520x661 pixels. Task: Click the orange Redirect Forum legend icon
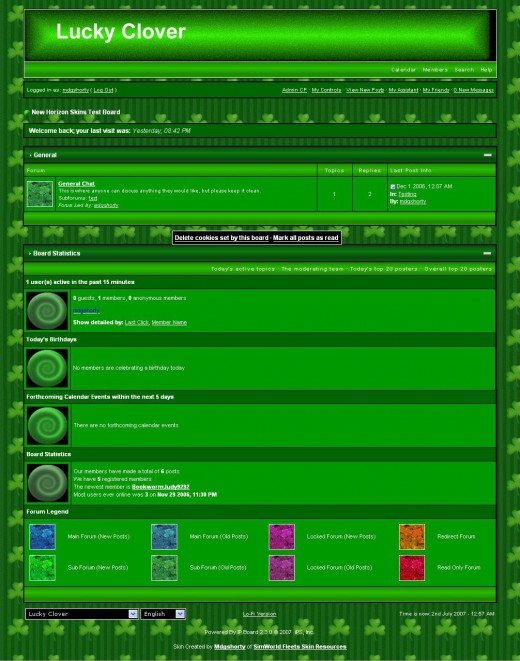coord(412,537)
